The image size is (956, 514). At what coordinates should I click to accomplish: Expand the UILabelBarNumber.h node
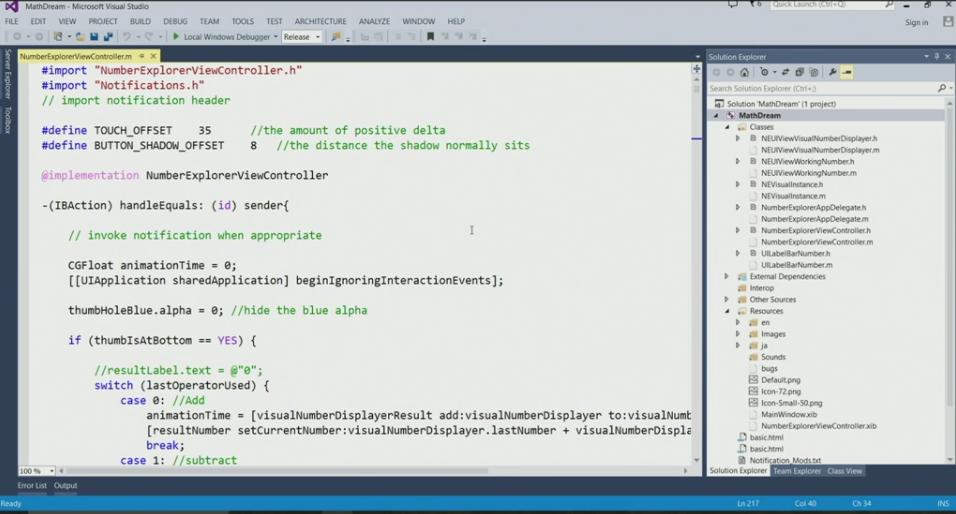(738, 253)
